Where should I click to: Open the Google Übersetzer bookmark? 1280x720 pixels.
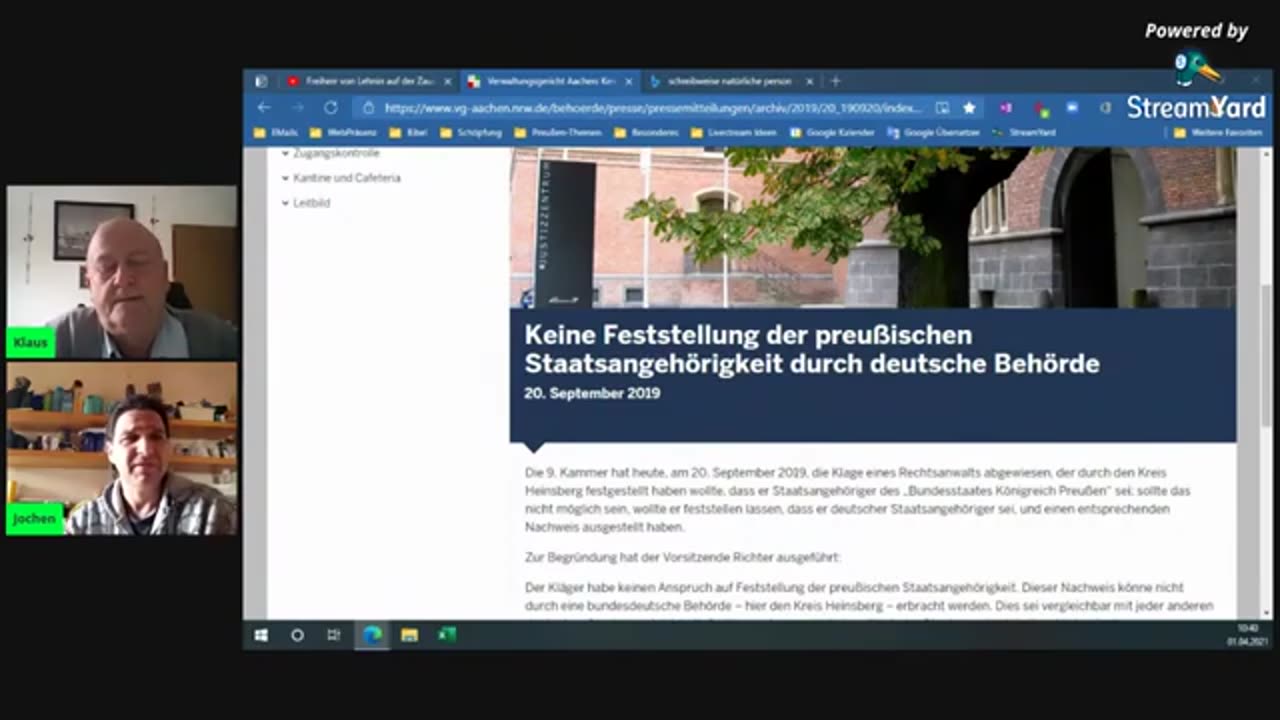(x=934, y=132)
